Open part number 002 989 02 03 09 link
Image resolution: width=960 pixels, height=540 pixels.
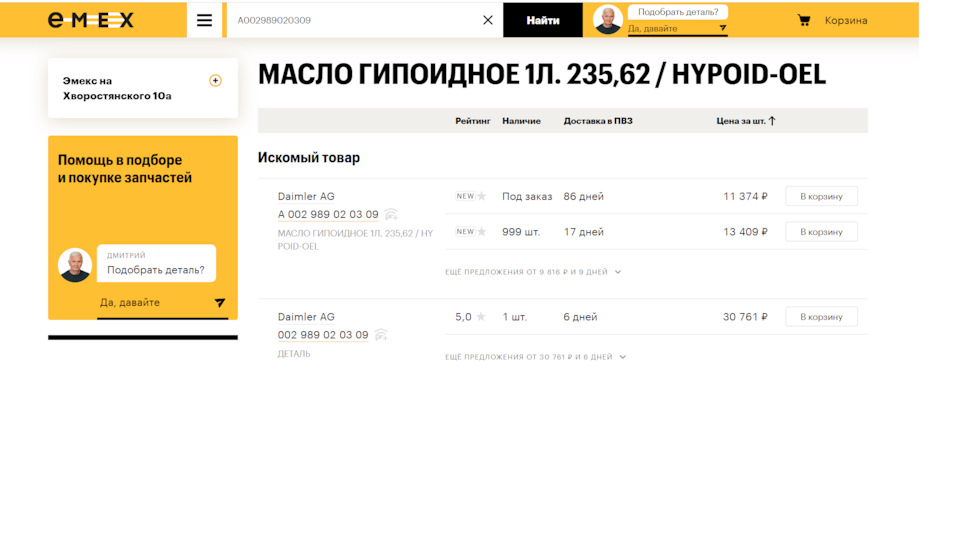[x=323, y=335]
